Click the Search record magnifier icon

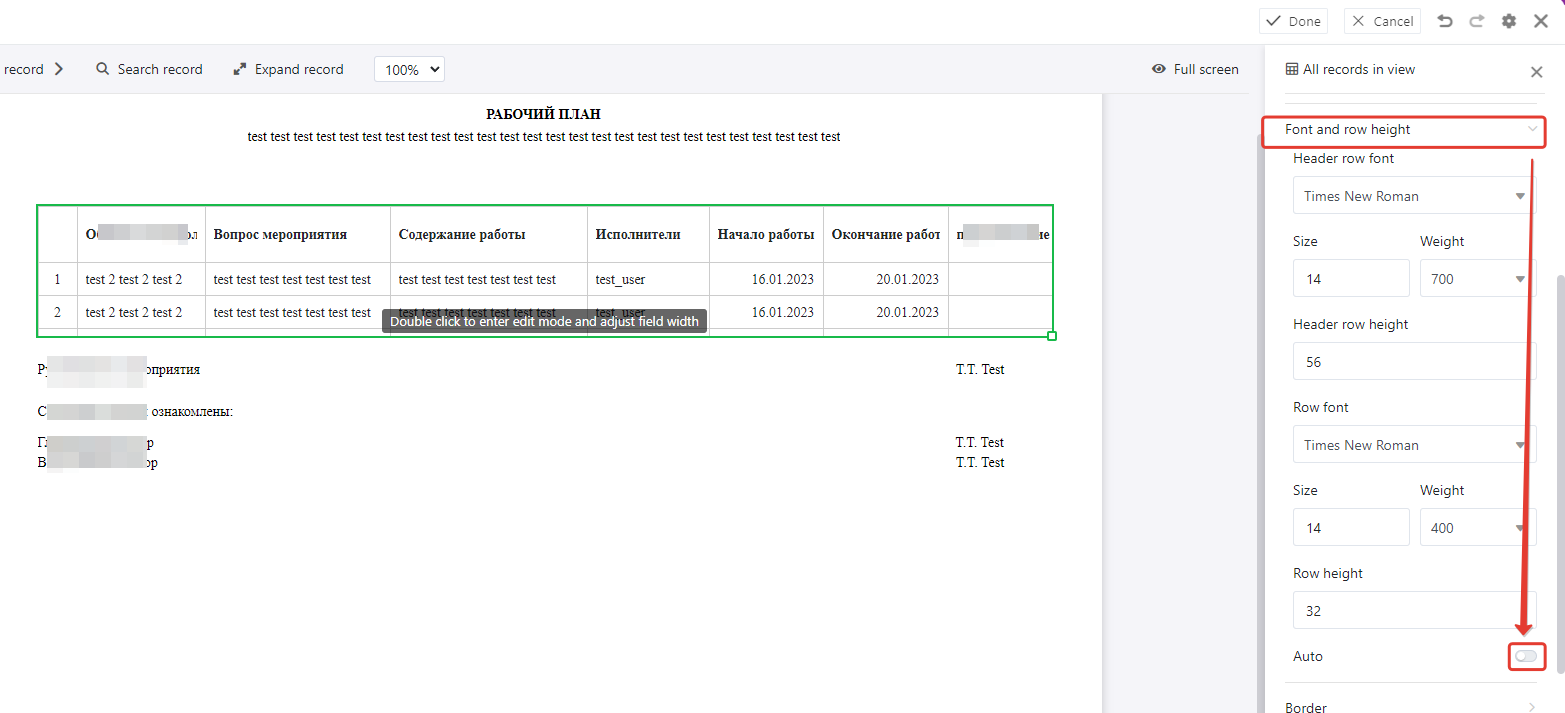coord(102,69)
